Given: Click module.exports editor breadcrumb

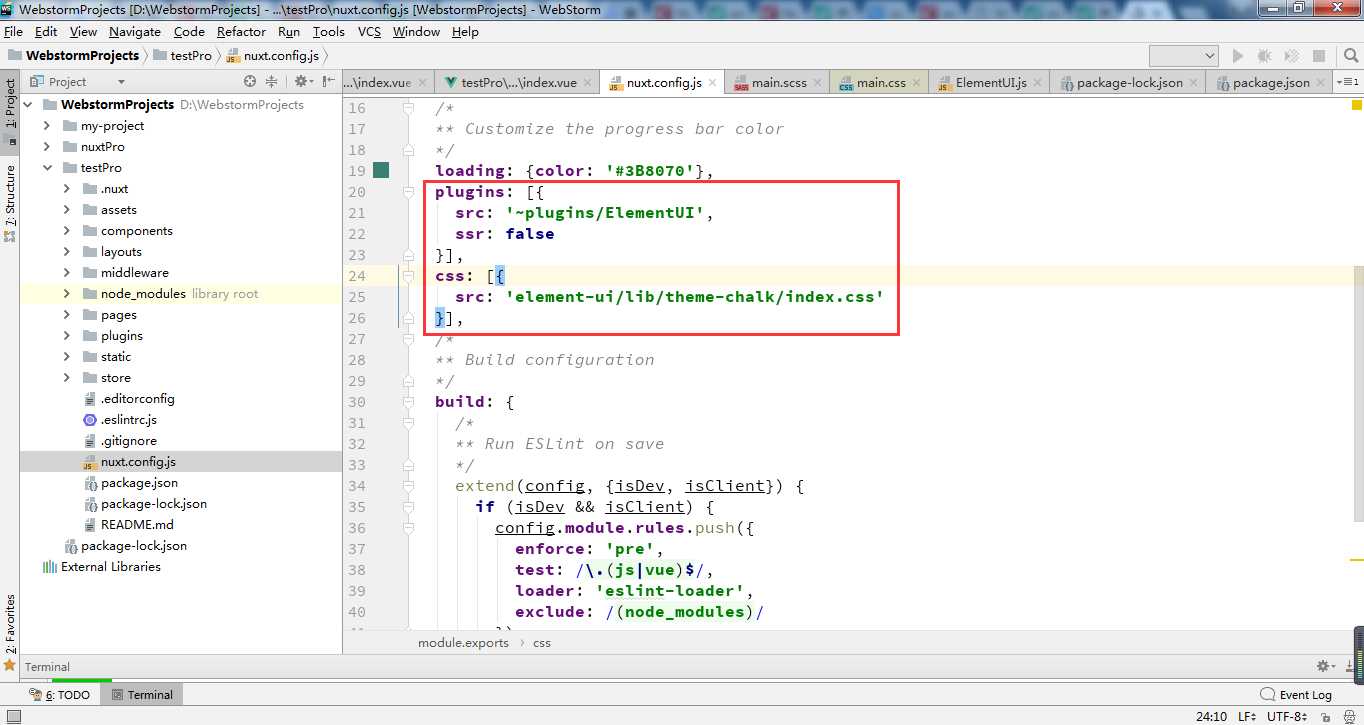Looking at the screenshot, I should (x=463, y=643).
